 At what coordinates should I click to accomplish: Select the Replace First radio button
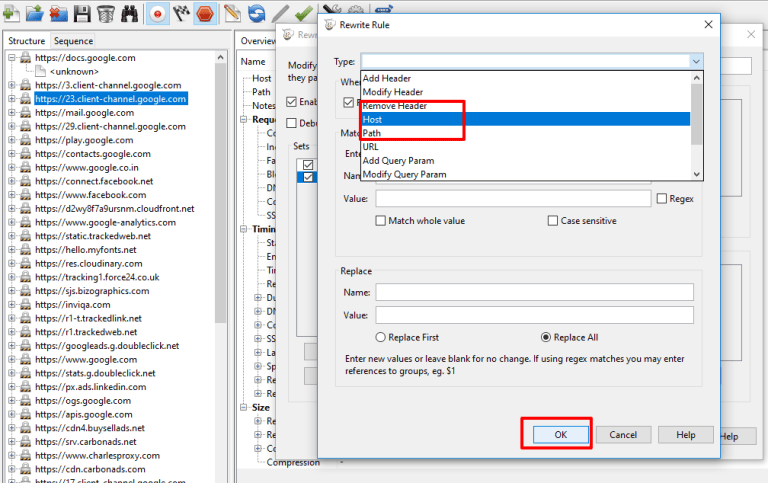coord(381,338)
